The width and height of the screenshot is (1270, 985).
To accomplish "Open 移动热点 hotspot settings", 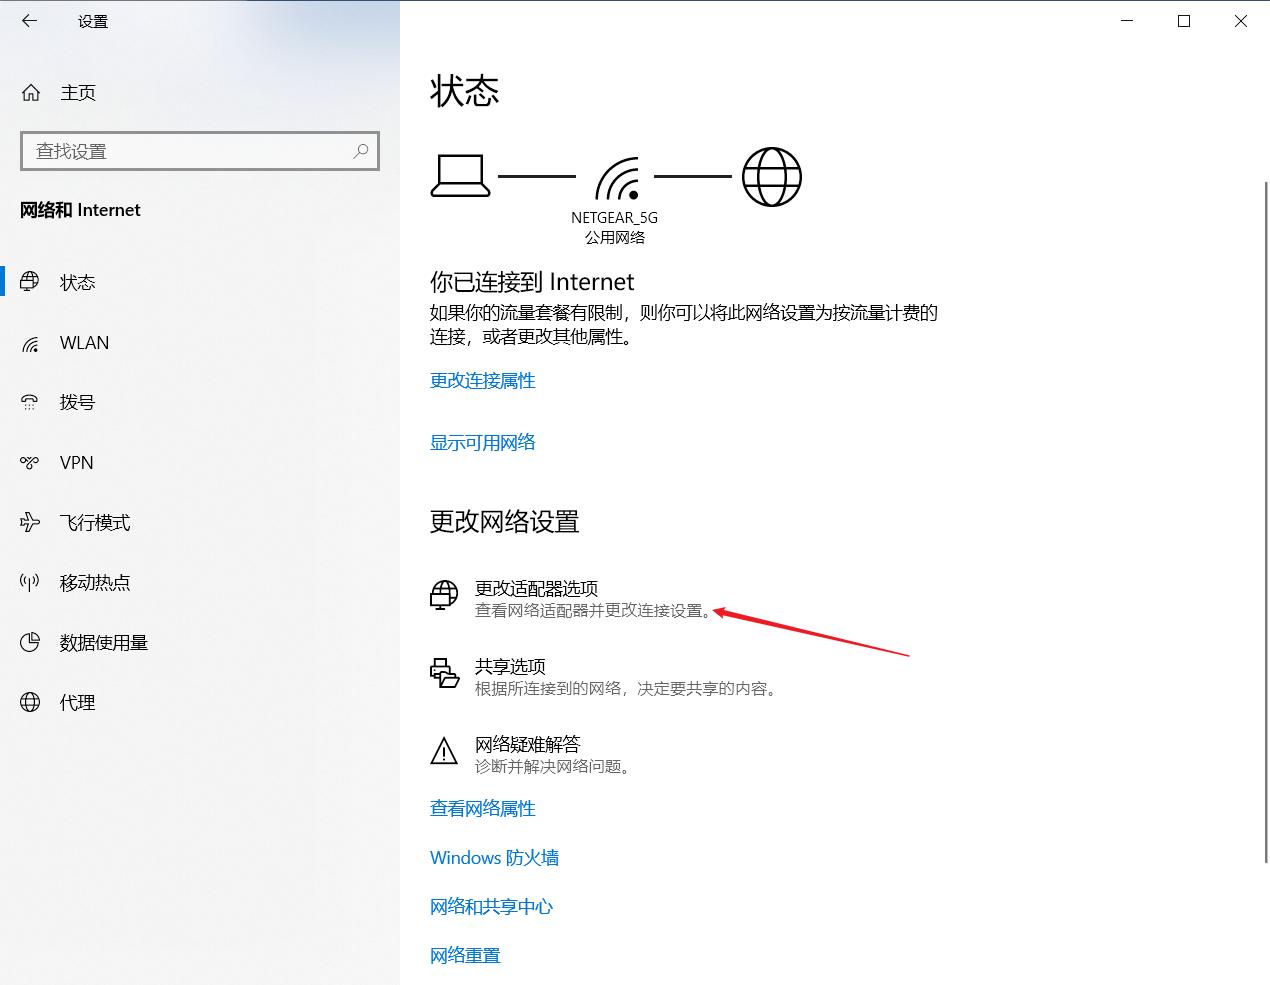I will tap(29, 582).
